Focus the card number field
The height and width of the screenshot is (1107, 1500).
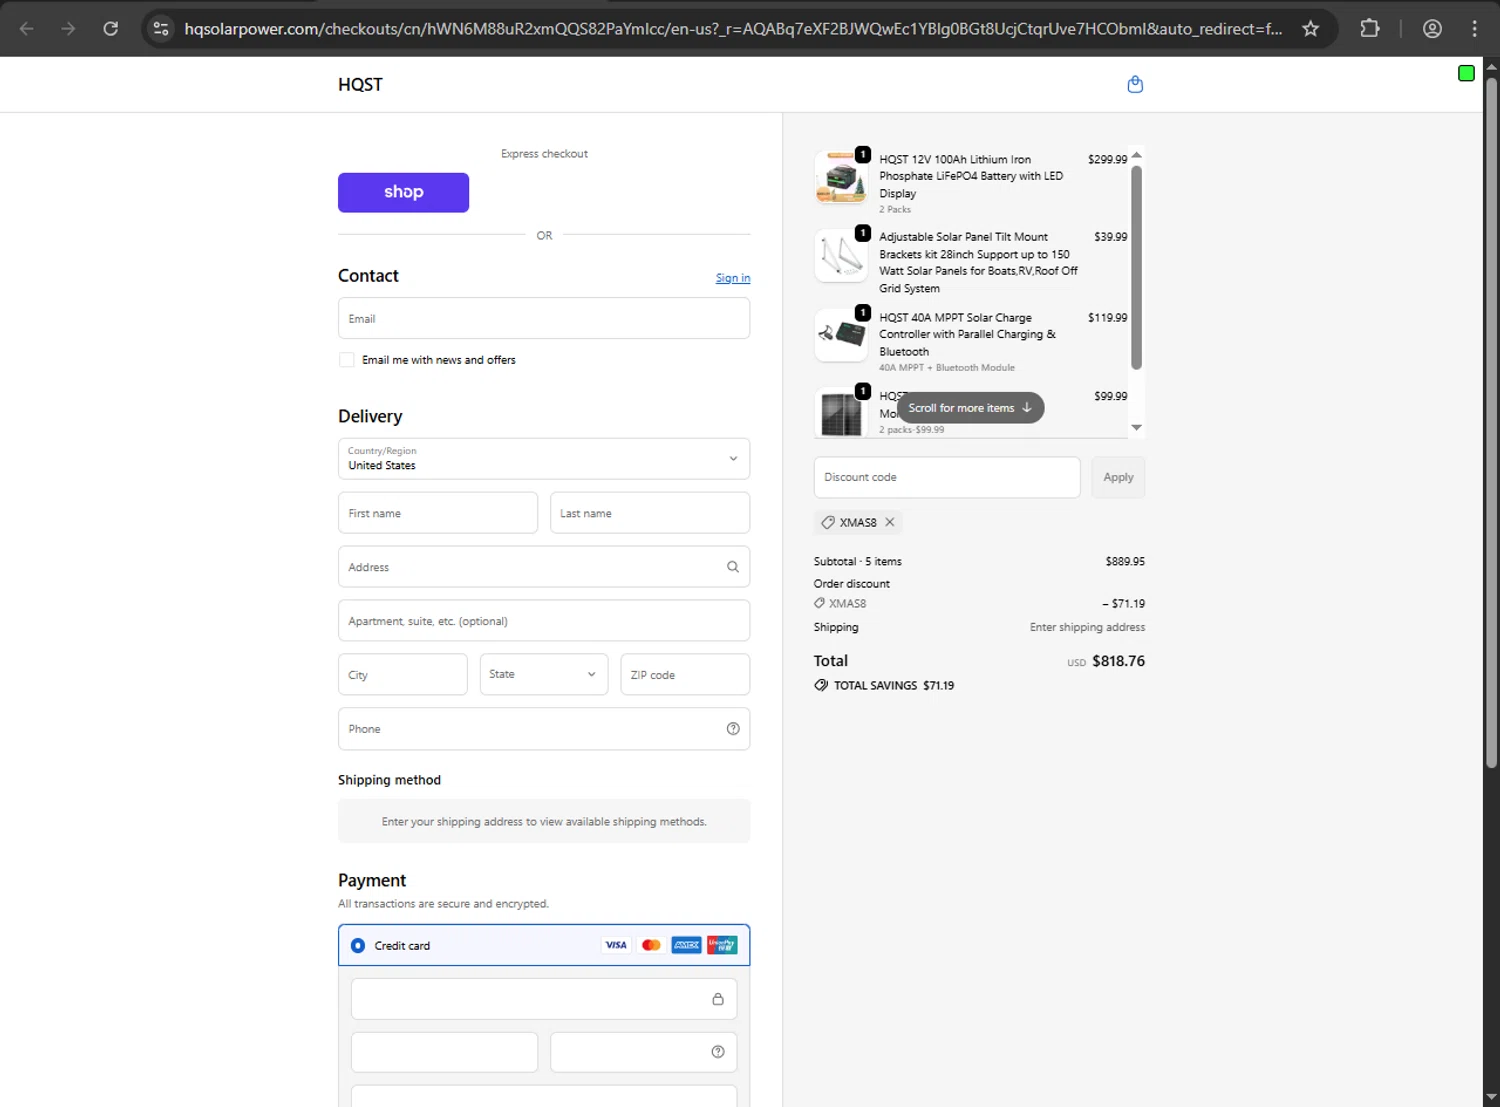click(x=544, y=999)
